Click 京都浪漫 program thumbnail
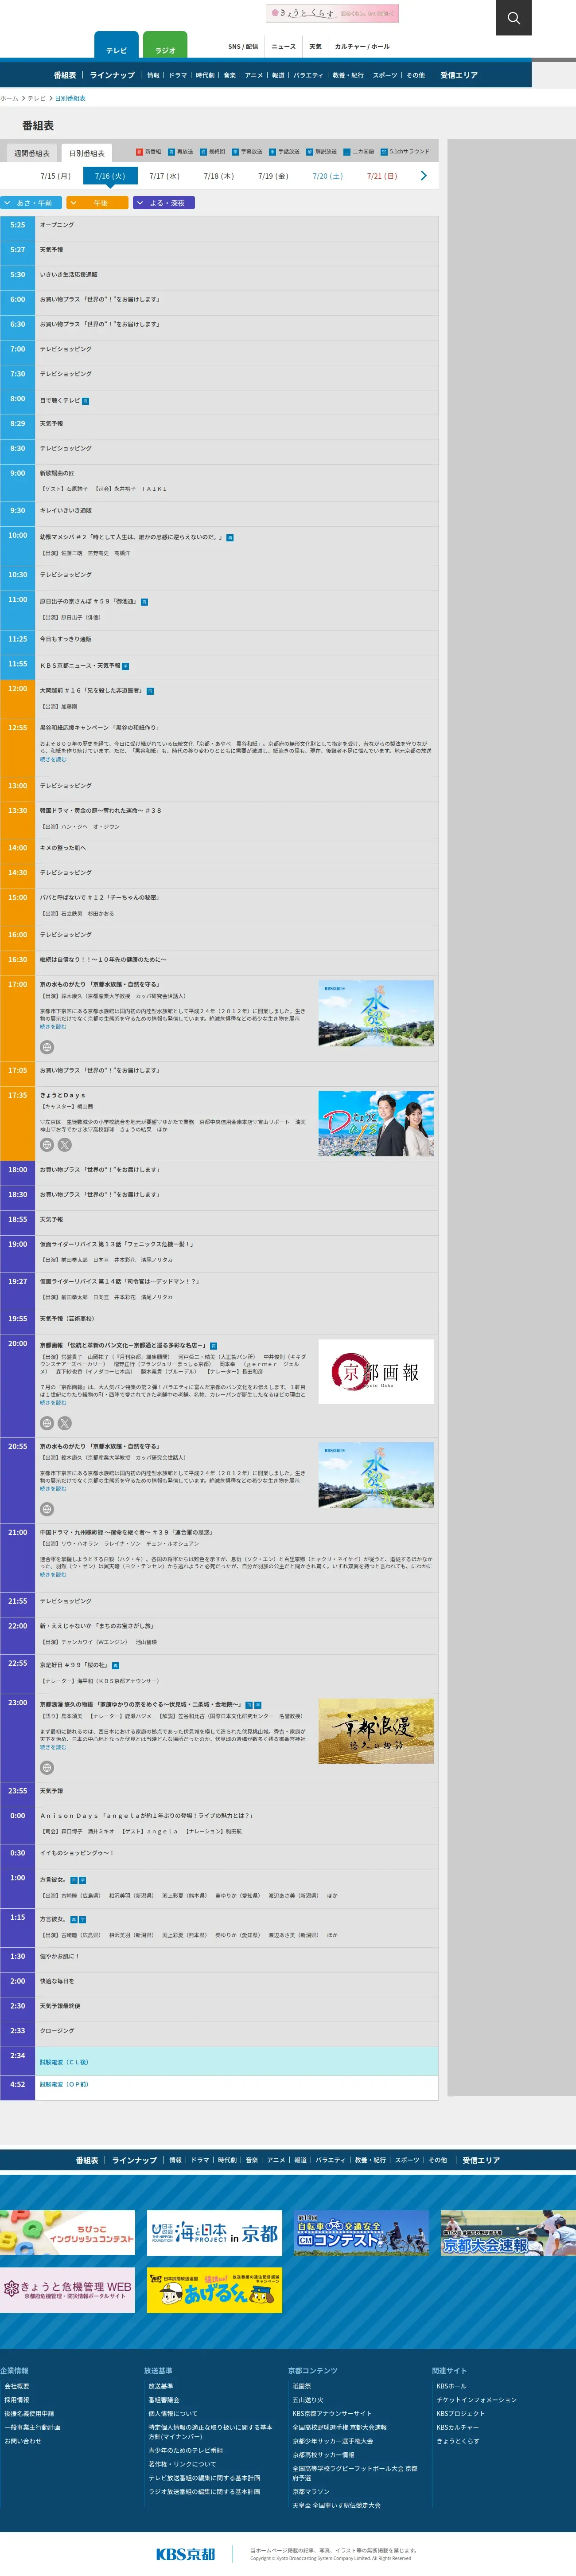The image size is (576, 2576). (x=376, y=1731)
